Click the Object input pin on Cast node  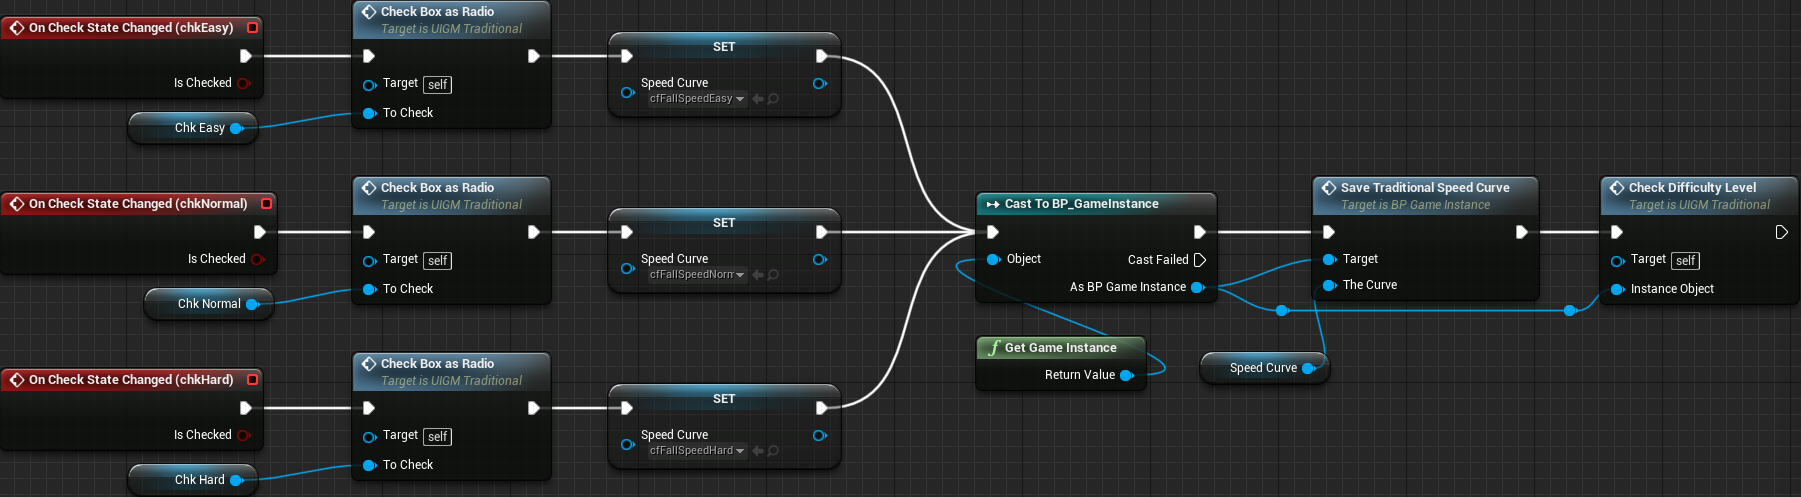(994, 259)
